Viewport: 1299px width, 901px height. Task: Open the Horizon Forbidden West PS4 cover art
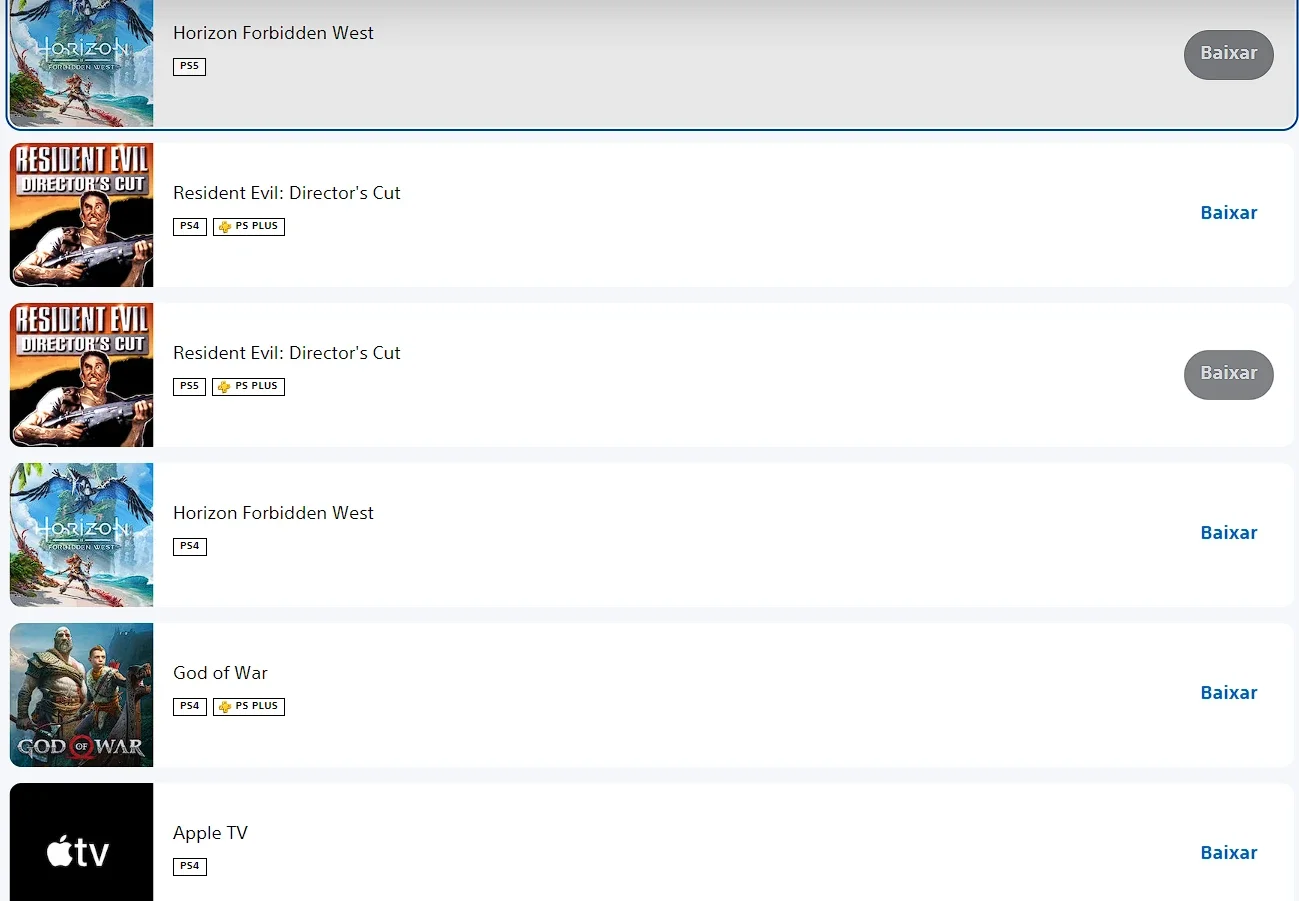pos(82,535)
